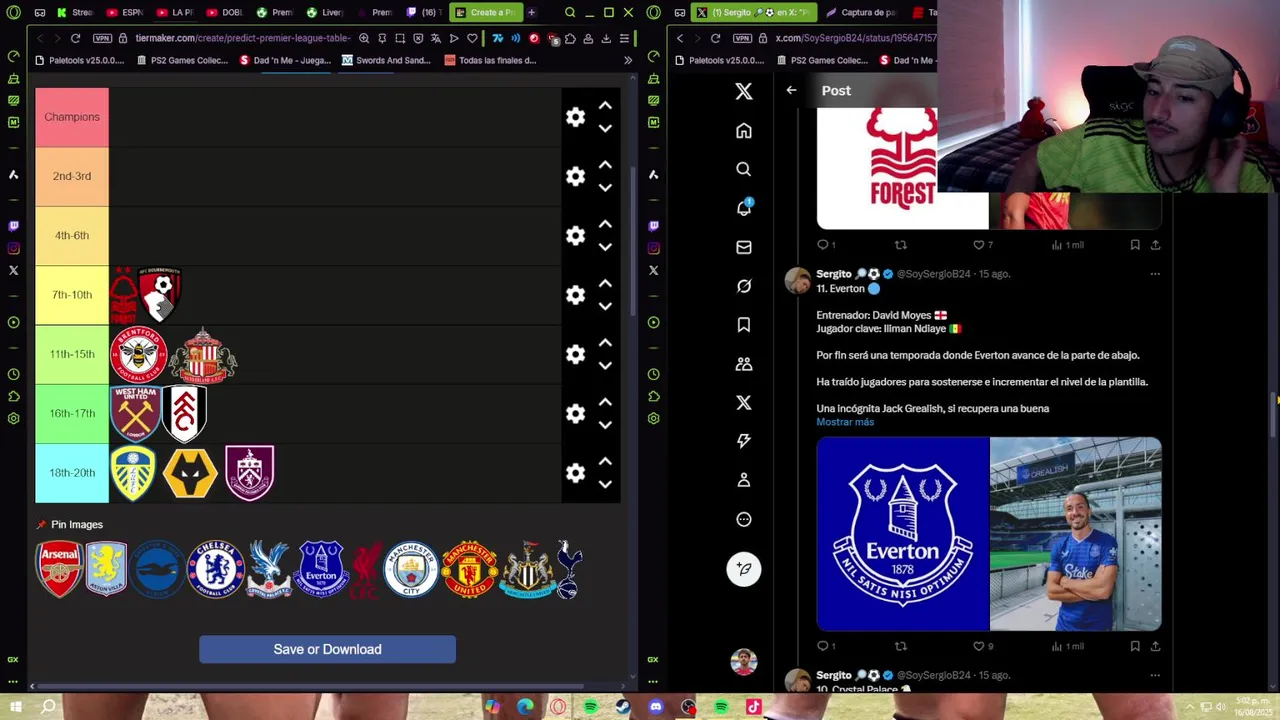Toggle the Pin Images option

(69, 524)
